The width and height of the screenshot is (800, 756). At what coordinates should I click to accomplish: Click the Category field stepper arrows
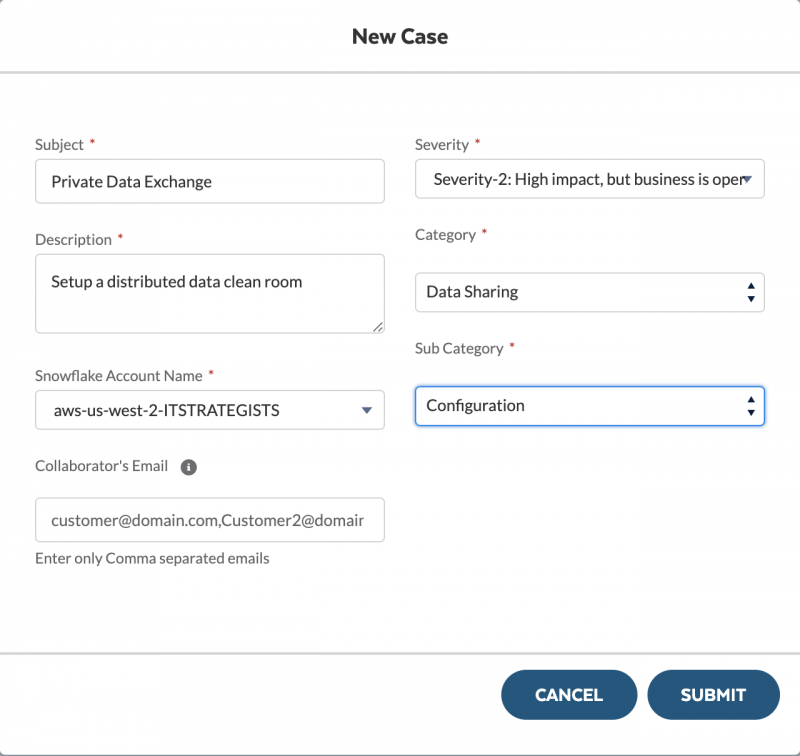tap(750, 292)
